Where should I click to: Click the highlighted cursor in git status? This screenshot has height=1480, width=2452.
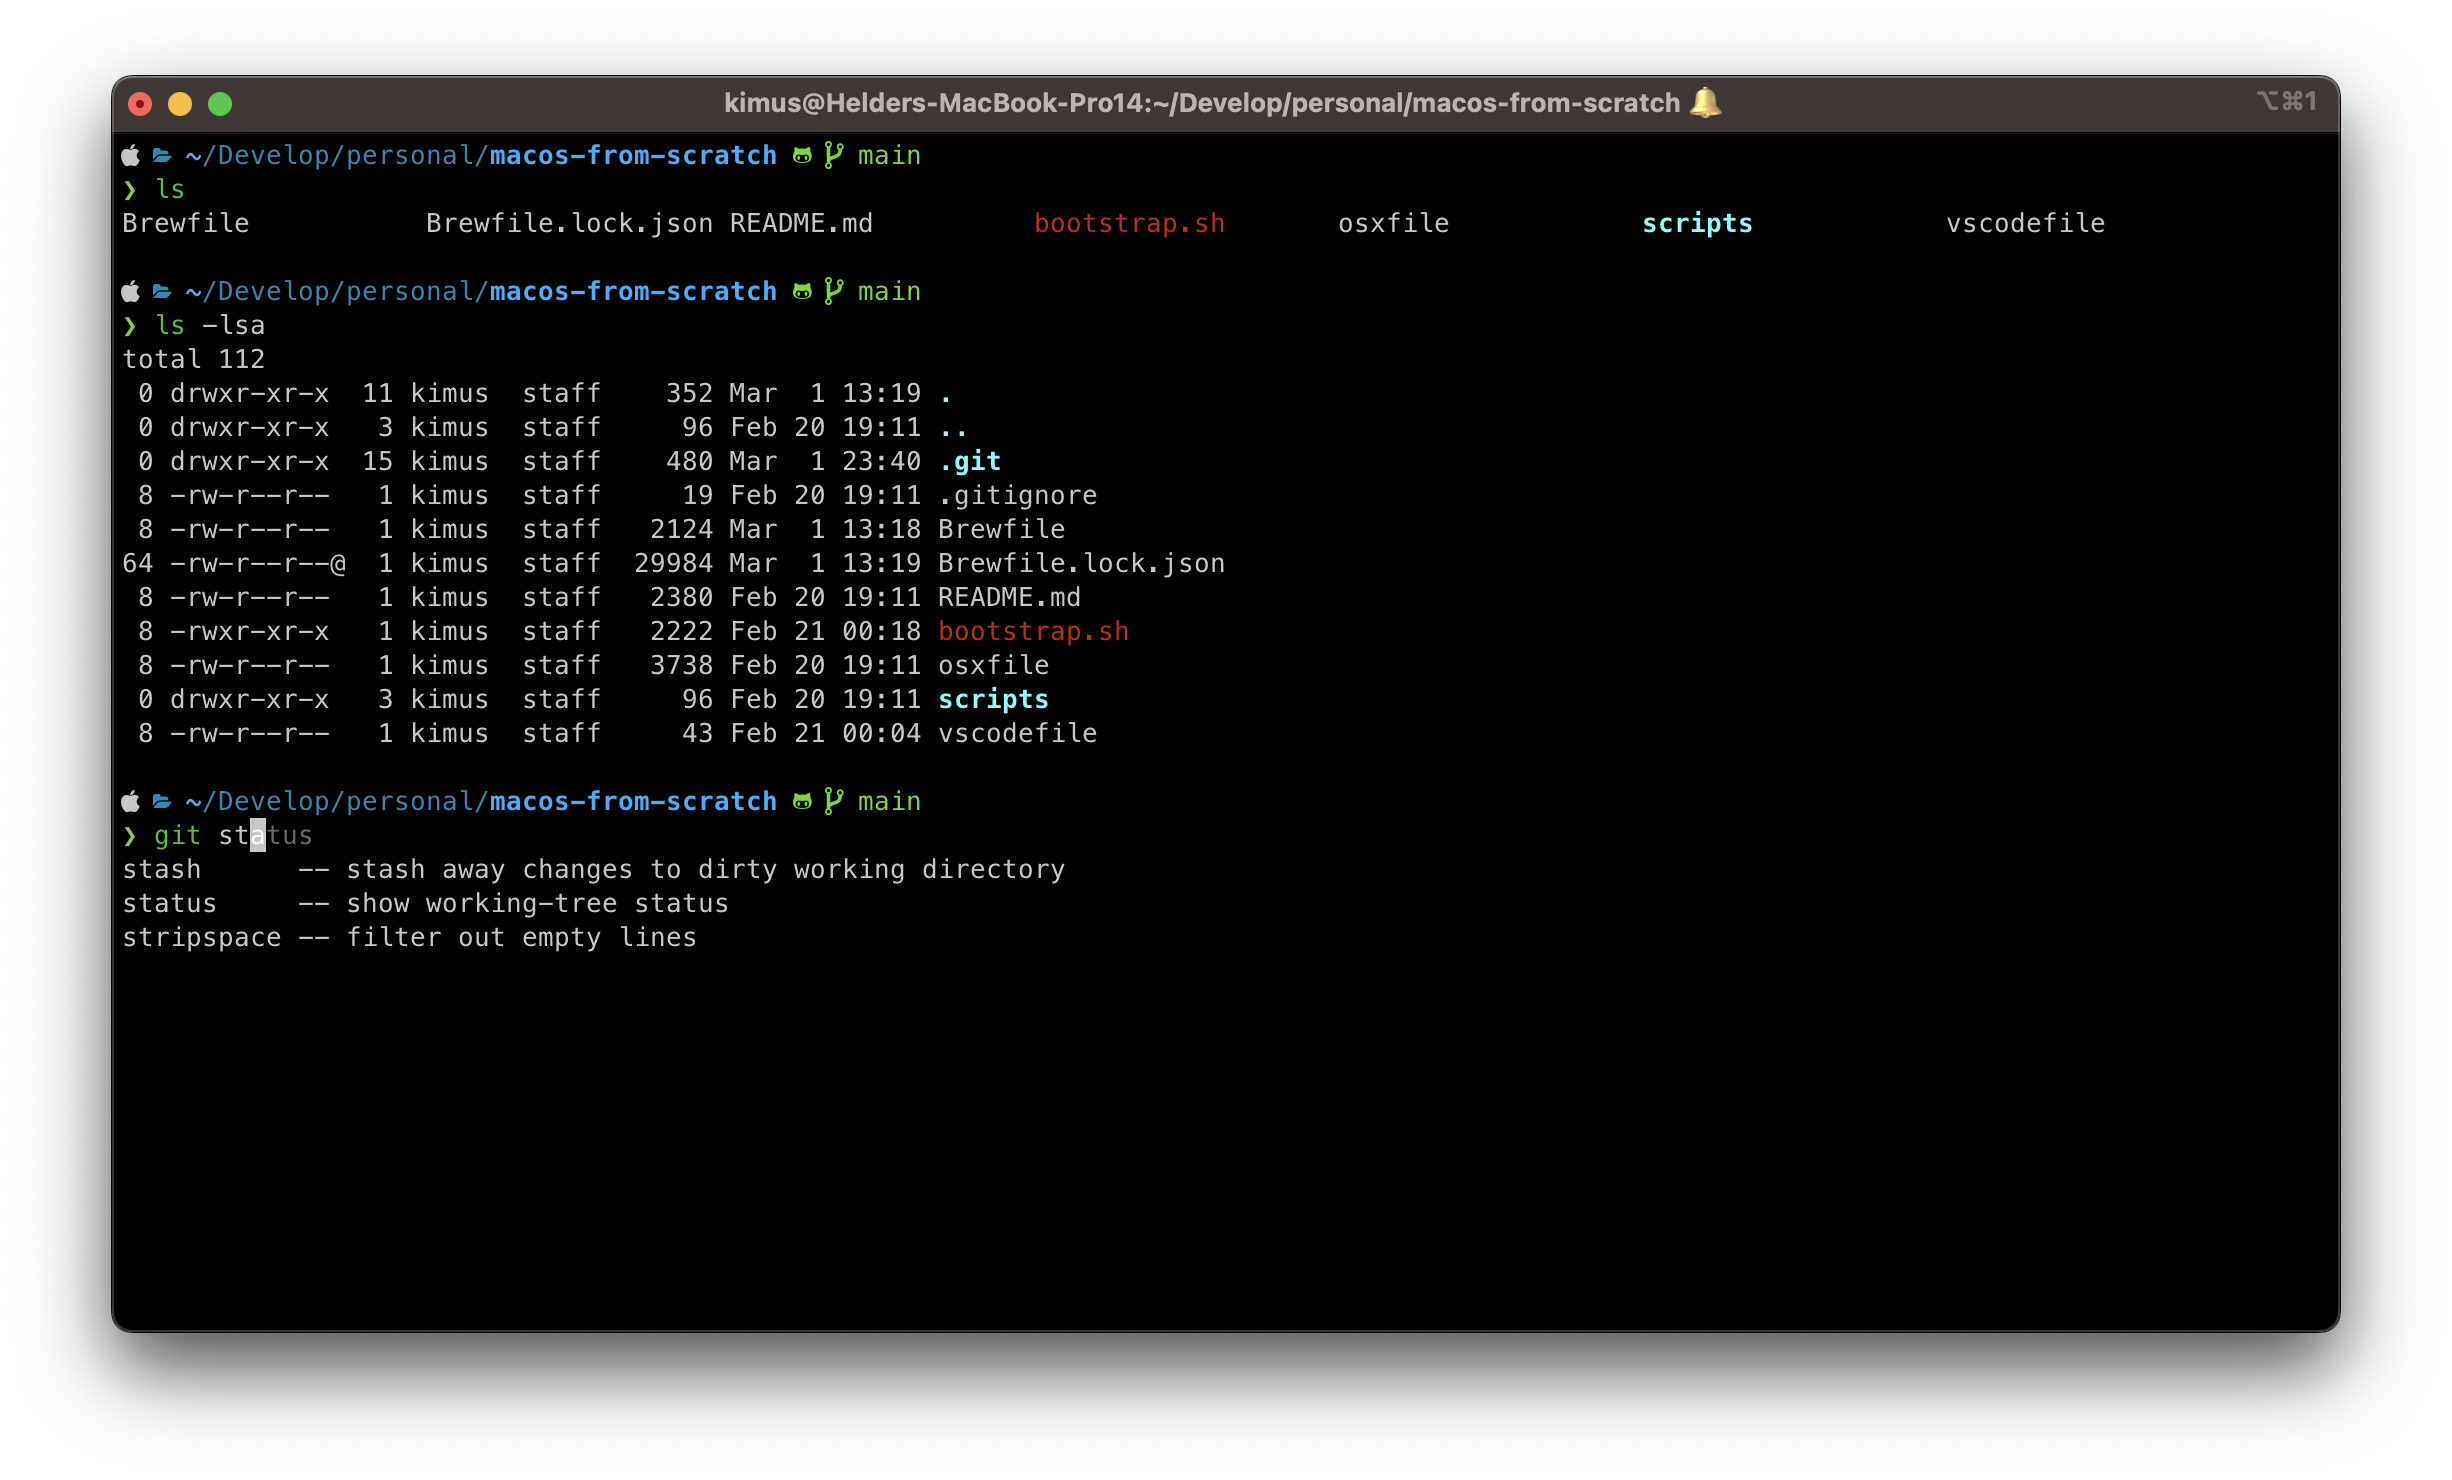click(258, 835)
